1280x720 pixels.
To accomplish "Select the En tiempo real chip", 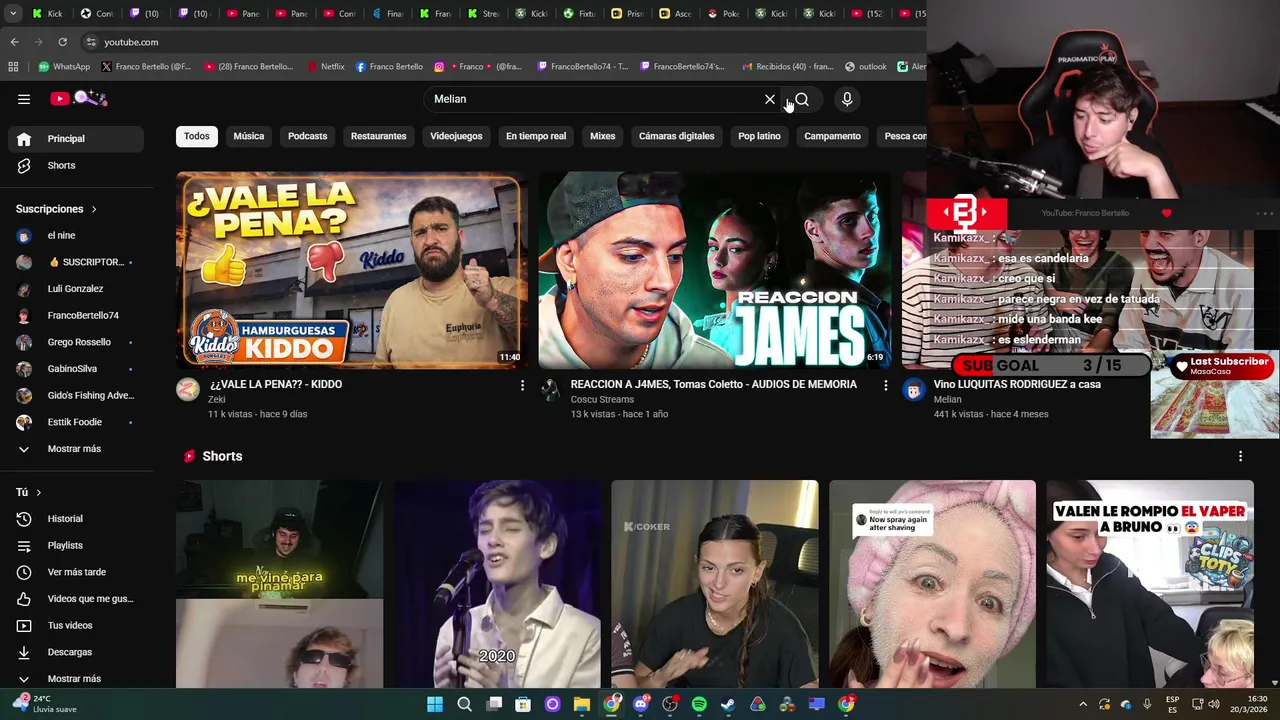I will point(536,136).
